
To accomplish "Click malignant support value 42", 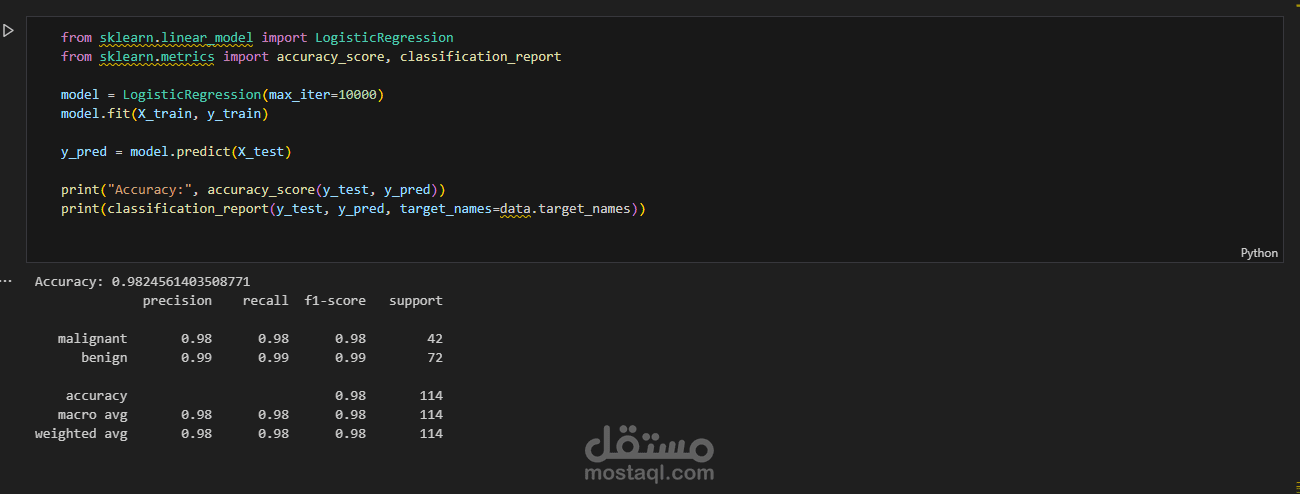I will (434, 339).
